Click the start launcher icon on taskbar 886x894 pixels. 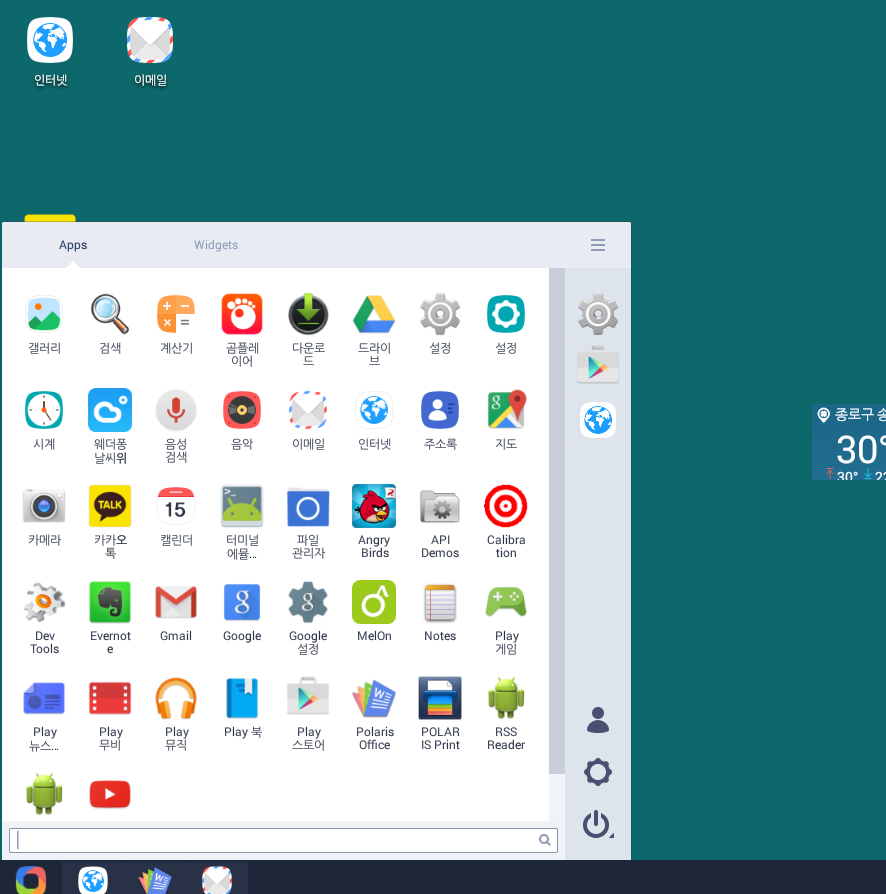tap(31, 880)
